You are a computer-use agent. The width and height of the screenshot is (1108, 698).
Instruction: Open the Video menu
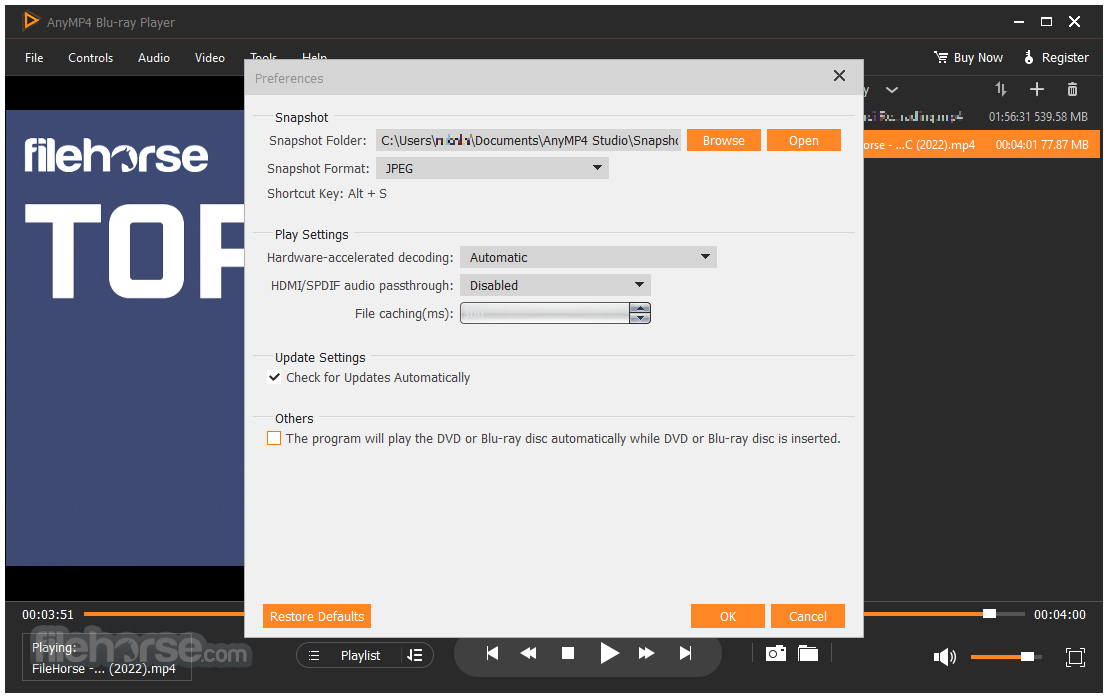210,58
